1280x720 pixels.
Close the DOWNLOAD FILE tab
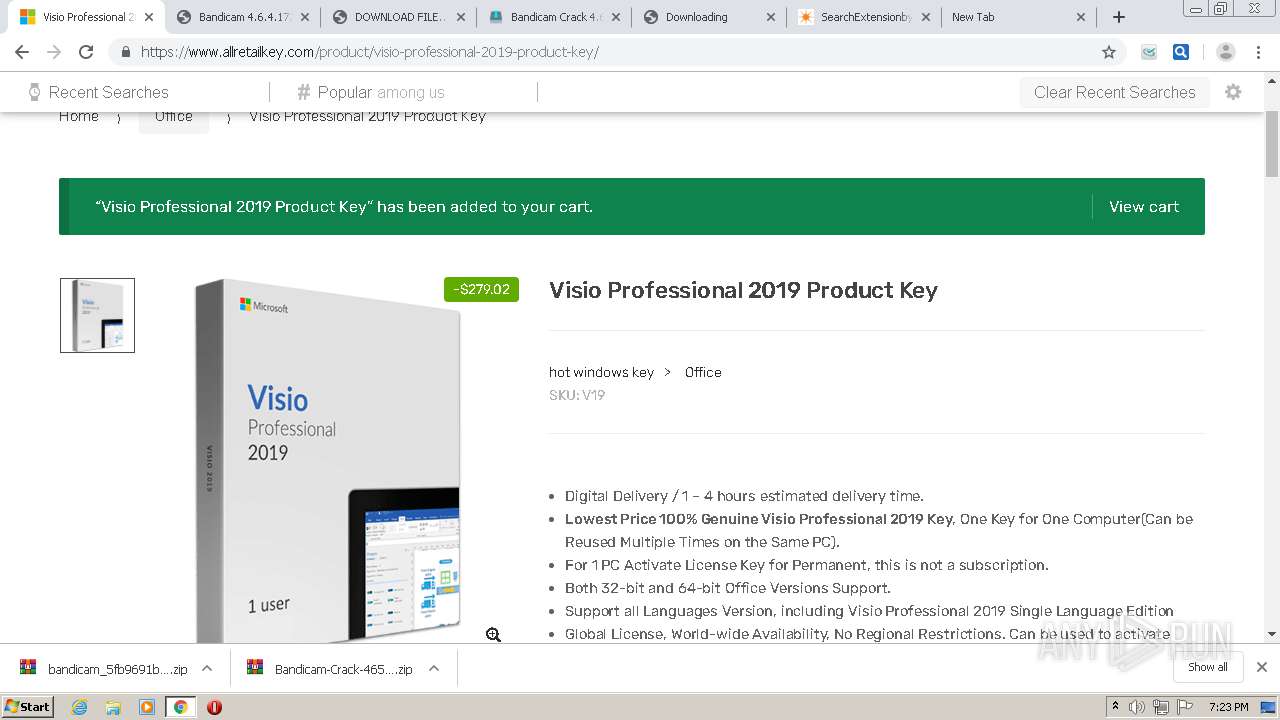pos(460,17)
